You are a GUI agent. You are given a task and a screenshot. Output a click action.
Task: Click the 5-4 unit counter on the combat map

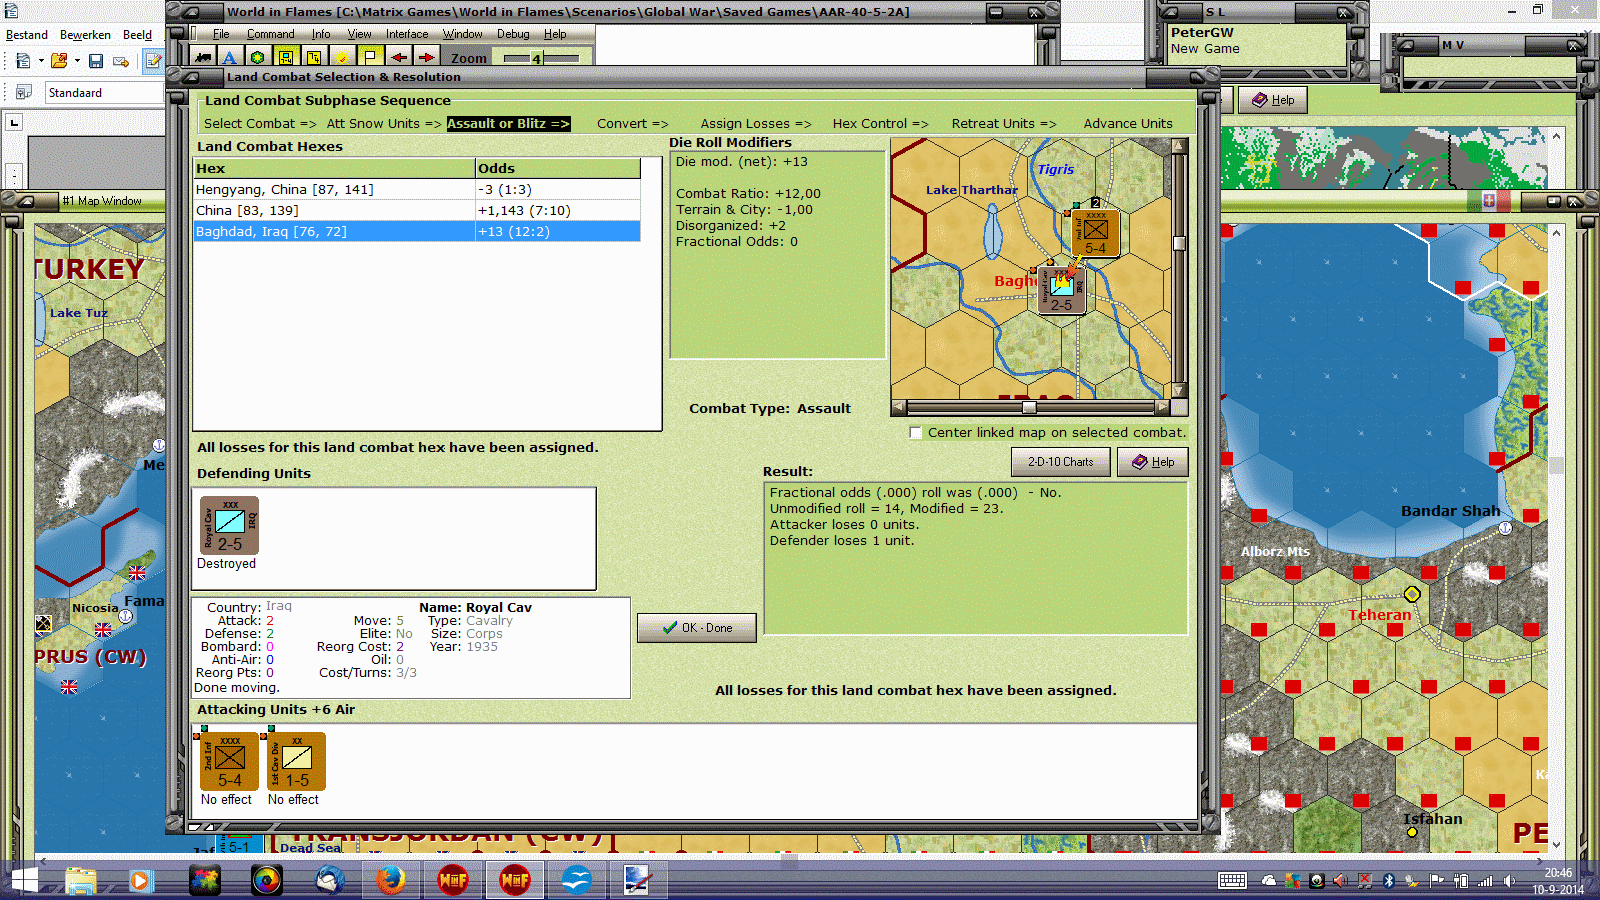[1096, 233]
